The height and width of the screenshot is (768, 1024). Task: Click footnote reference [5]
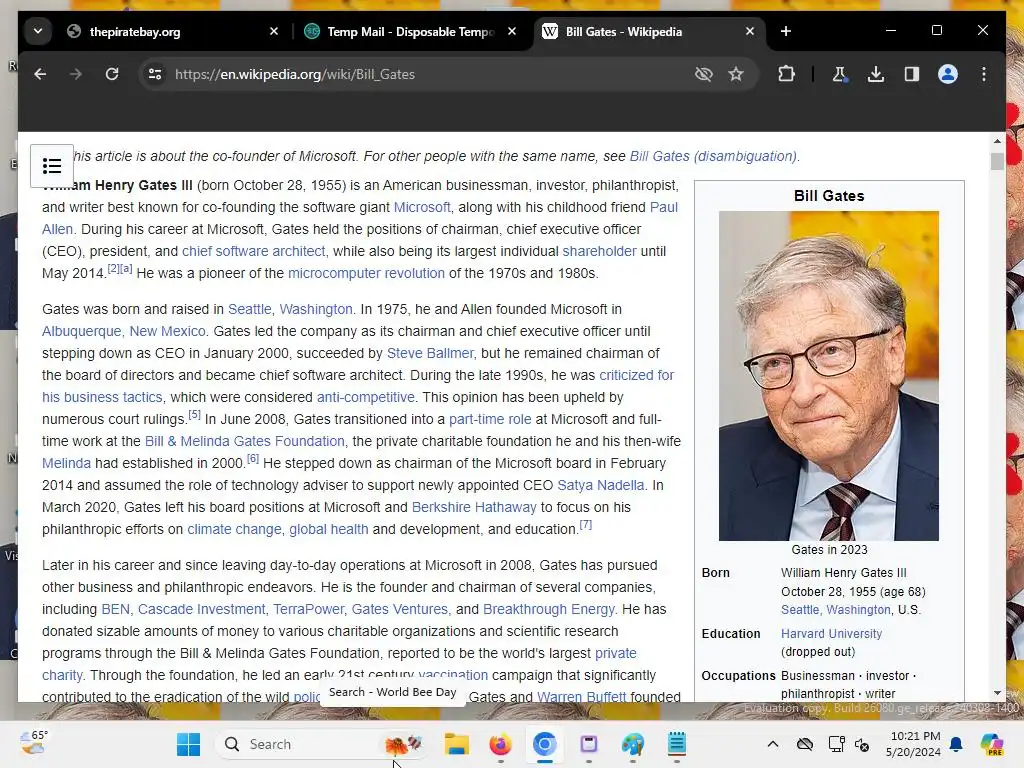[195, 415]
